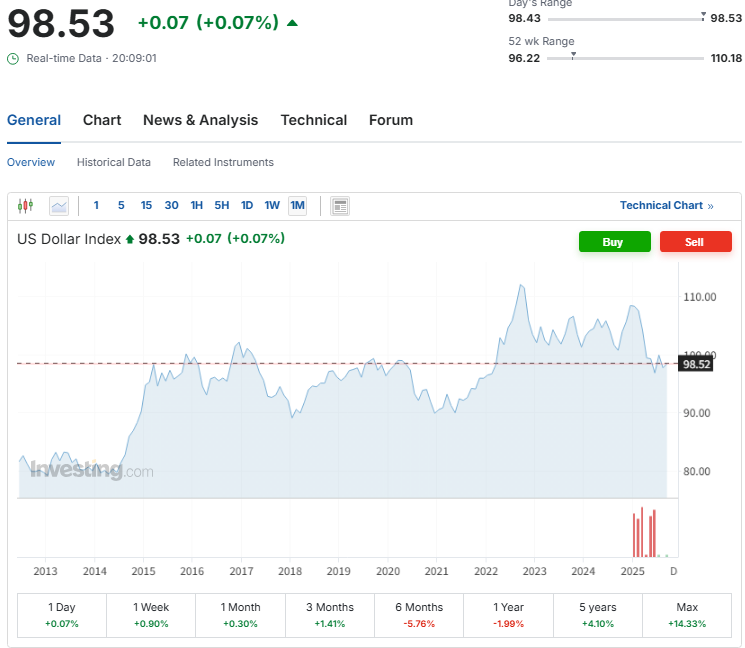745x648 pixels.
Task: Choose the 1W chart interval
Action: pos(272,206)
